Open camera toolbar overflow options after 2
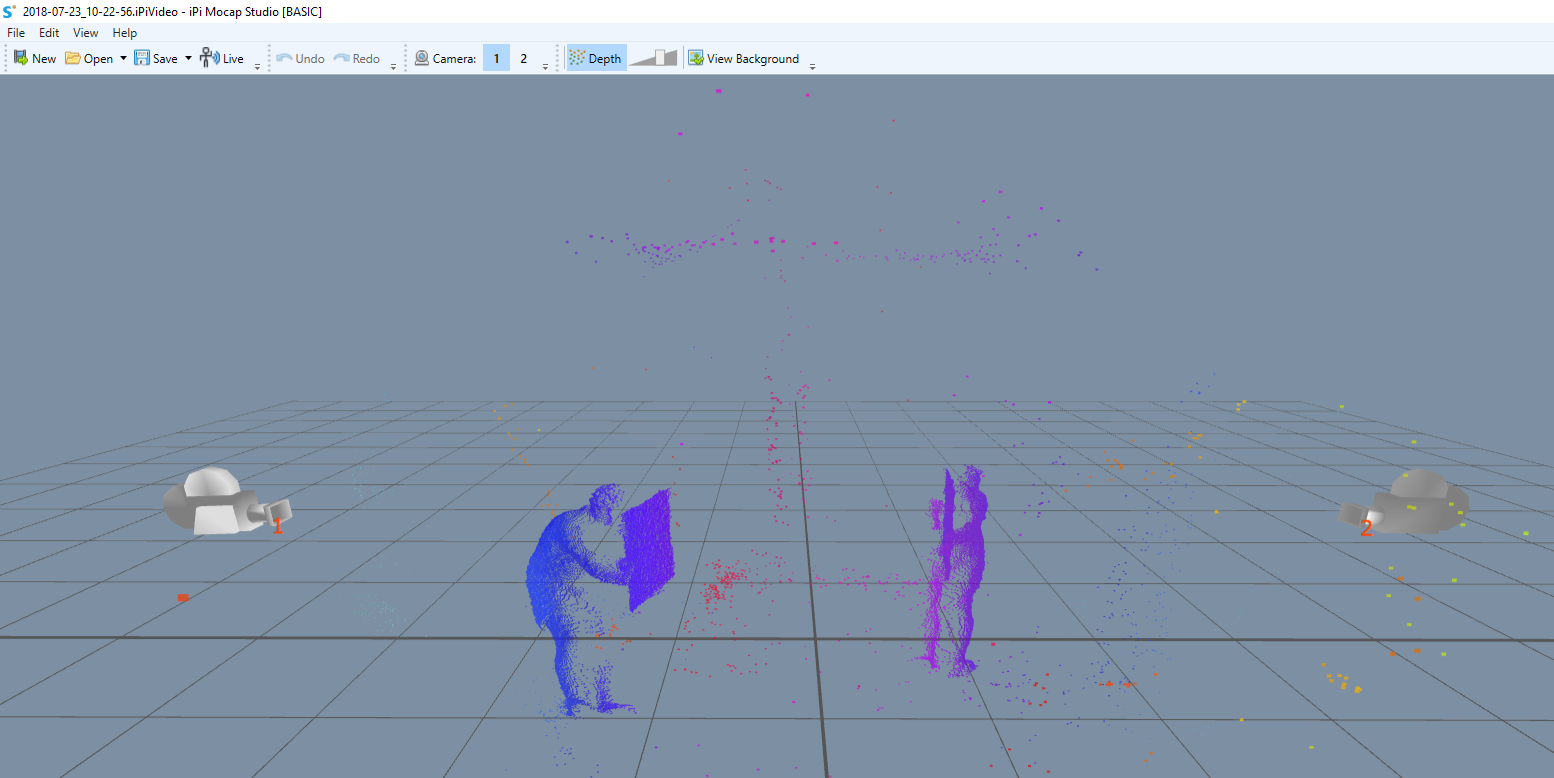 [545, 66]
